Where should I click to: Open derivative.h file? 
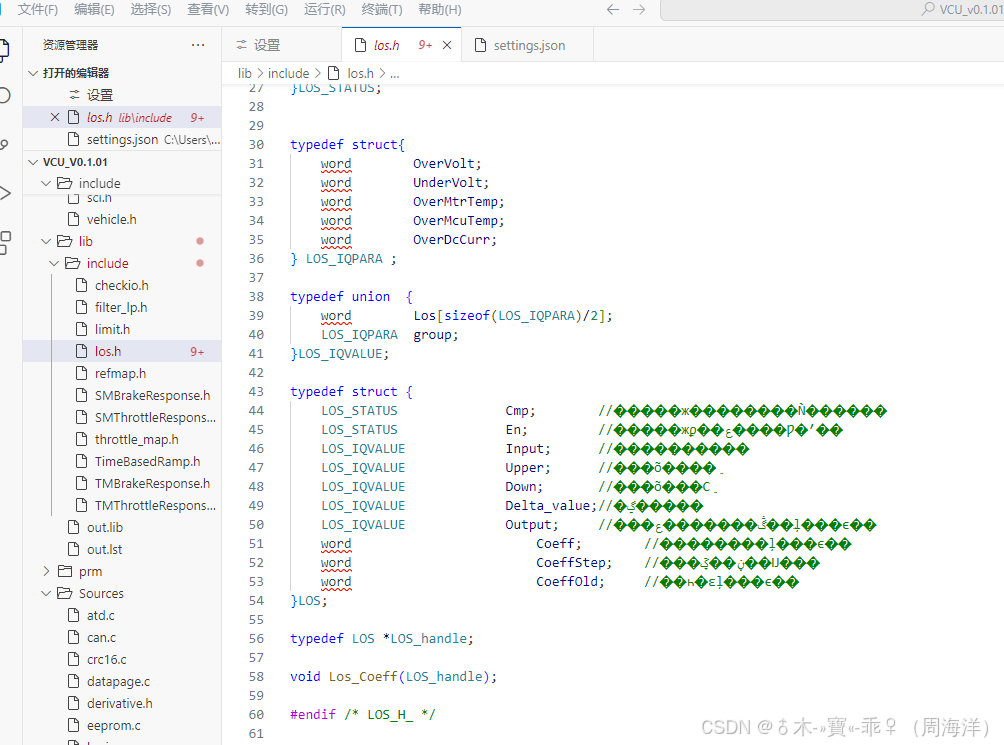(x=120, y=703)
